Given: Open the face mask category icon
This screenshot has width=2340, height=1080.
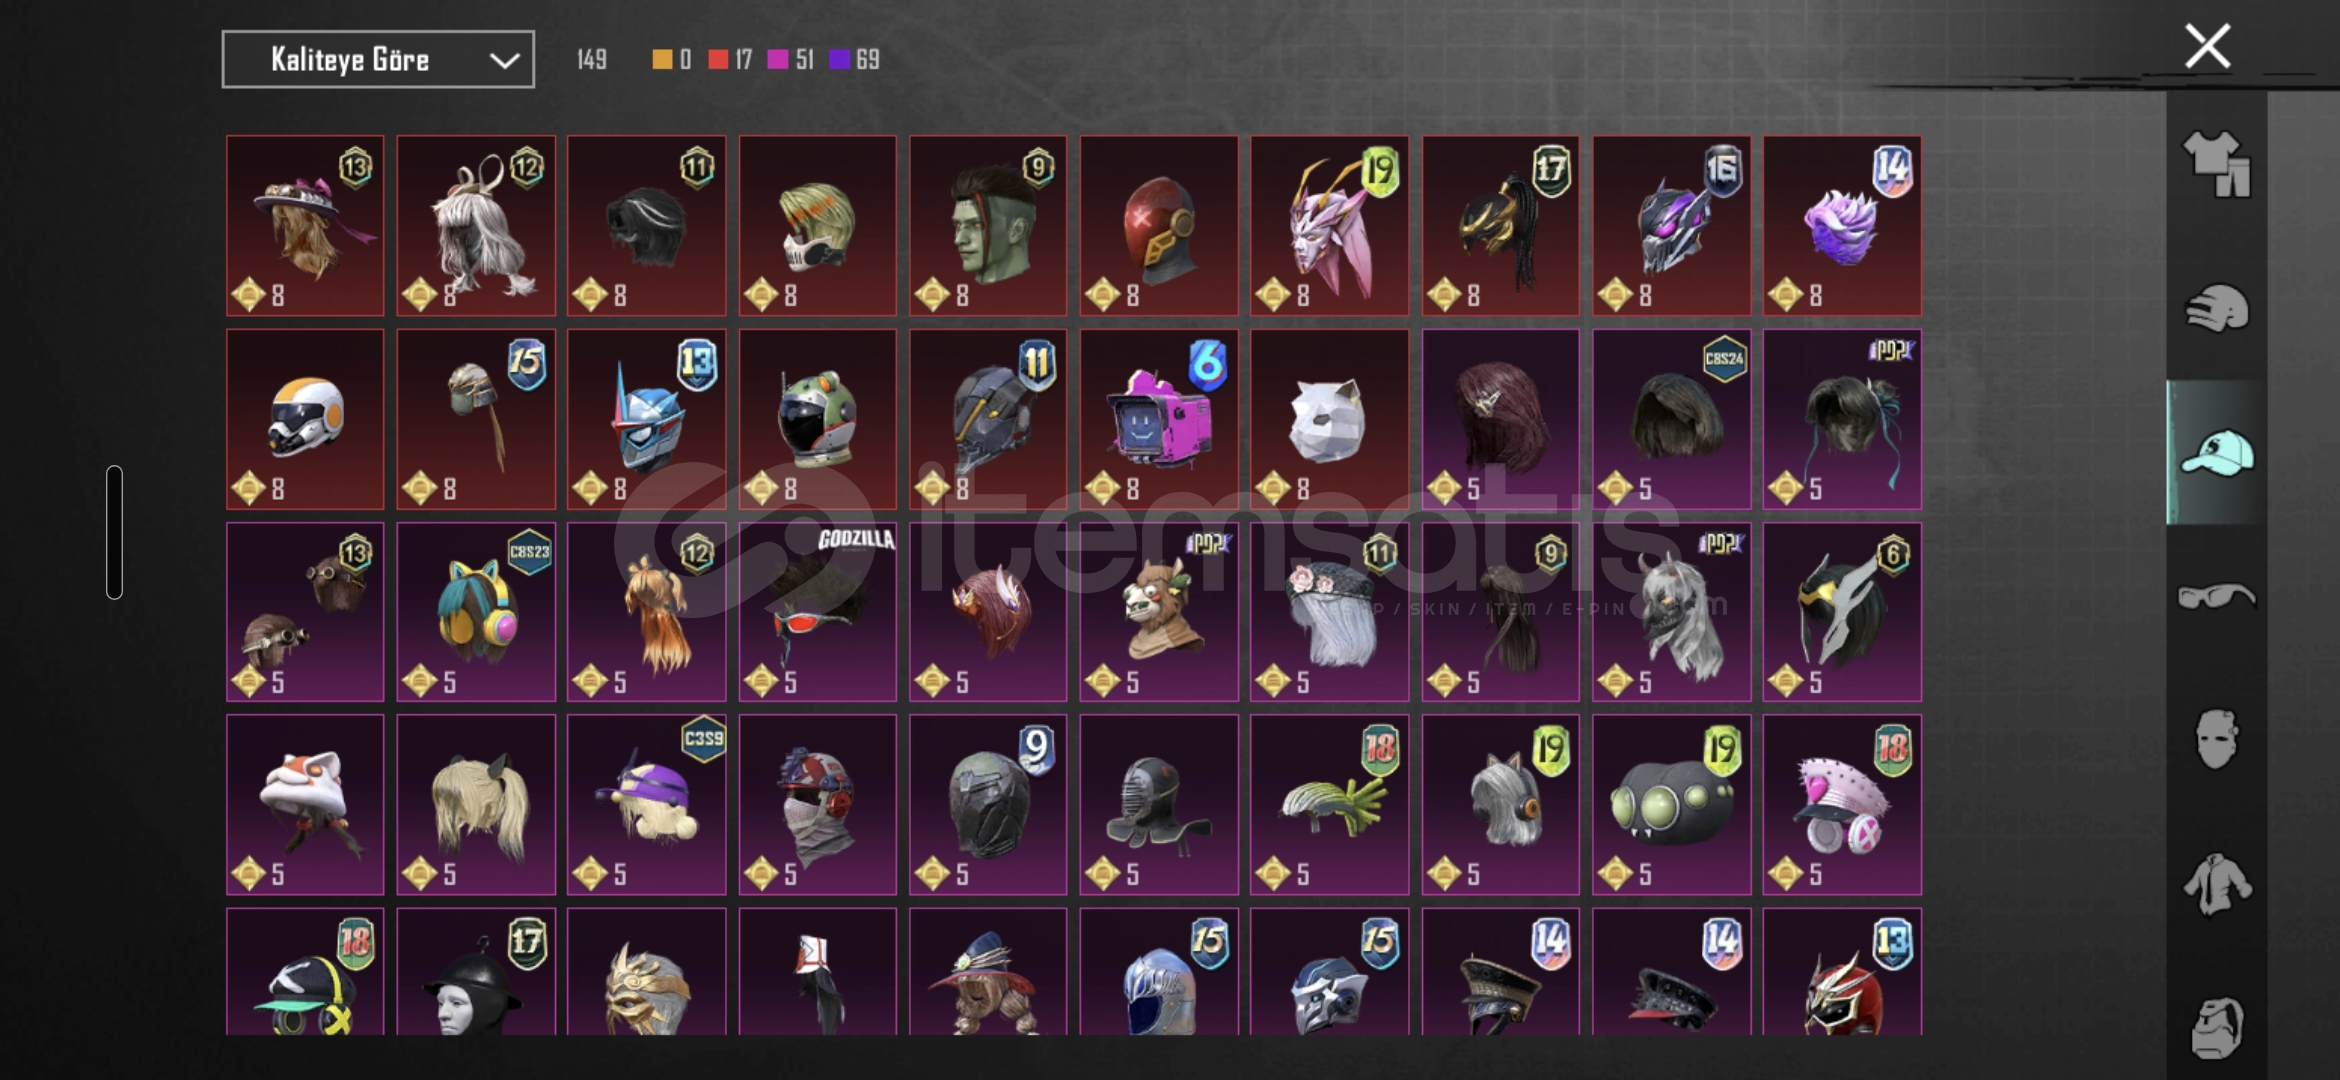Looking at the screenshot, I should pos(2216,740).
